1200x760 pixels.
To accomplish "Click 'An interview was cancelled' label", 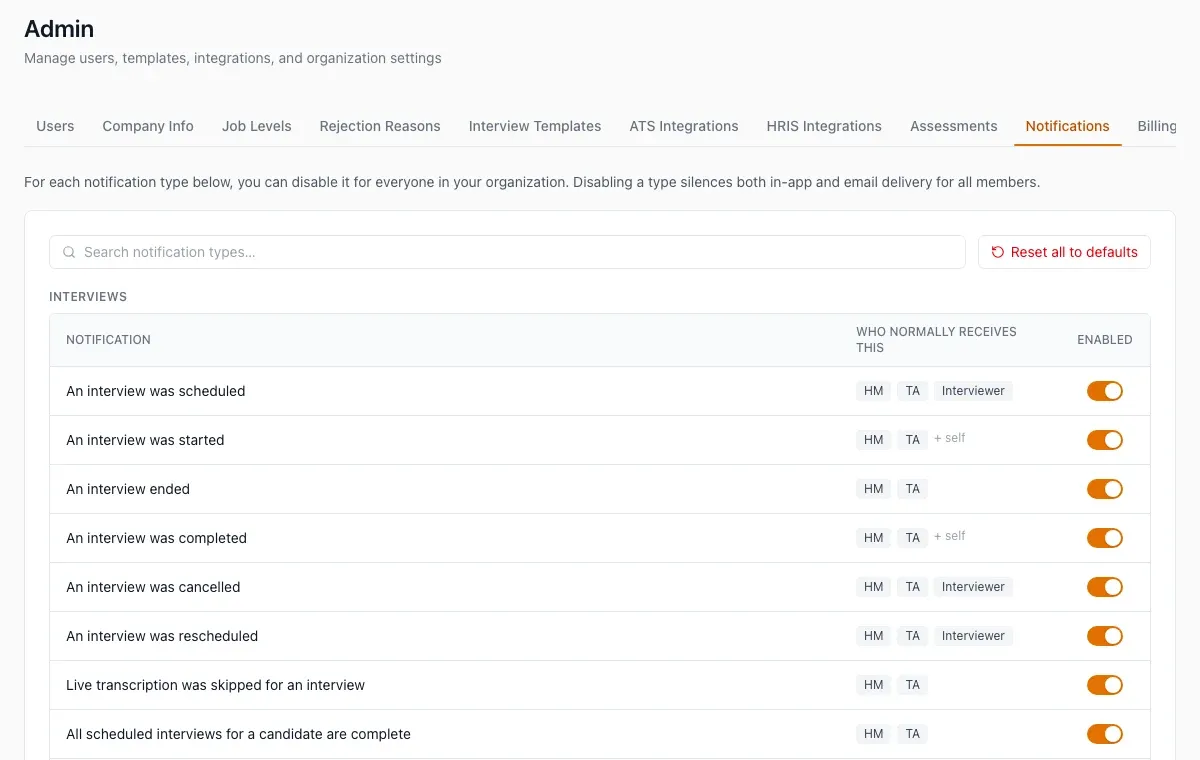I will (x=153, y=587).
